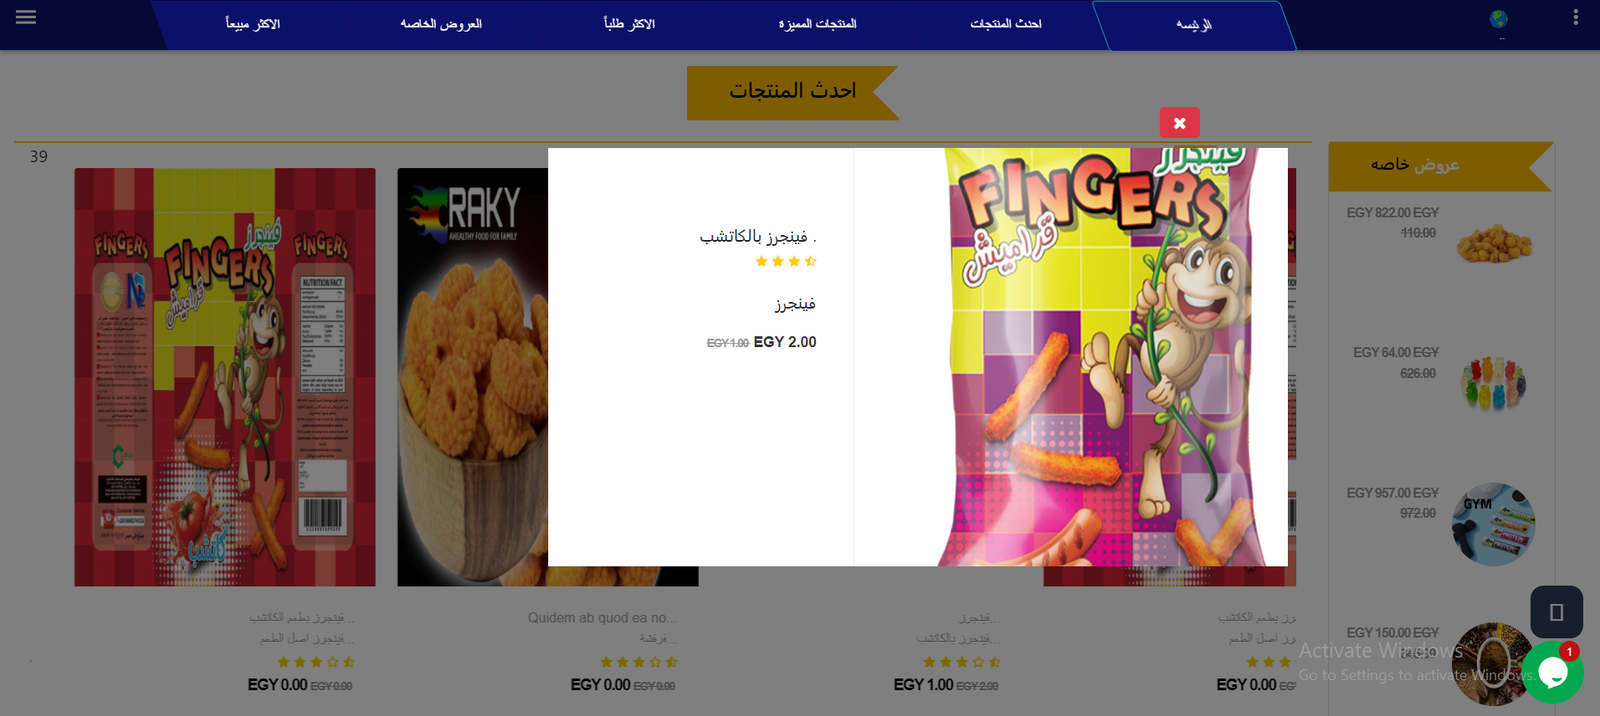Open the green chat bubble icon
The image size is (1600, 716).
1552,672
